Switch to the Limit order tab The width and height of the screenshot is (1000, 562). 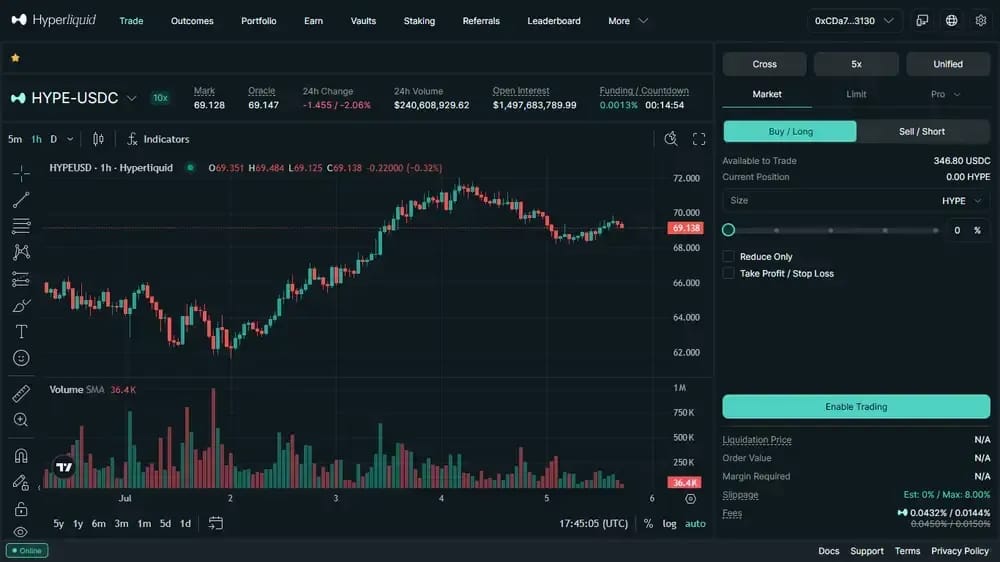[856, 94]
